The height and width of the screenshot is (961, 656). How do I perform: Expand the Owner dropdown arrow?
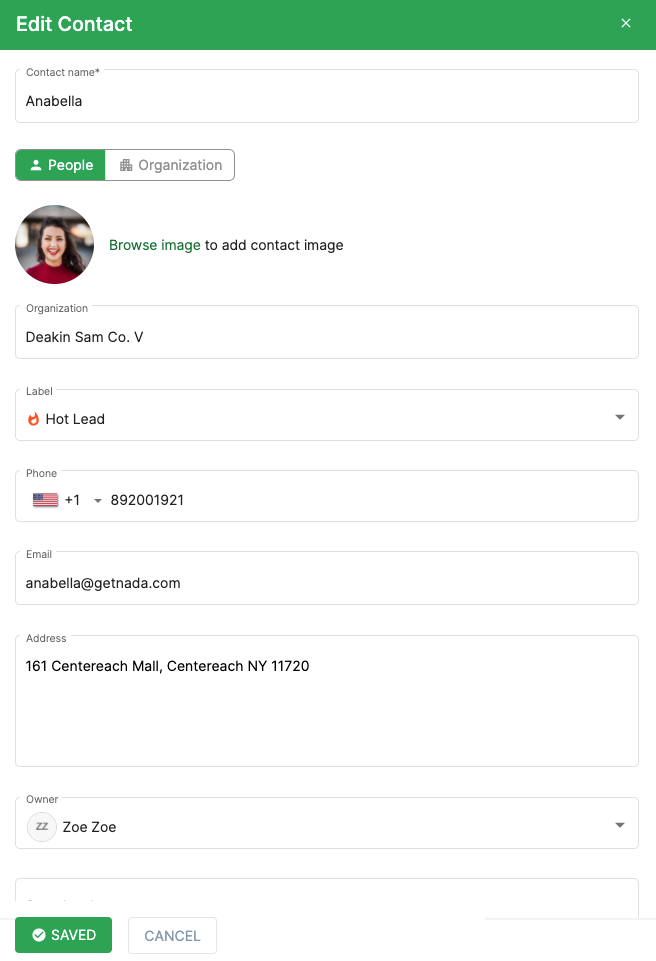pos(620,825)
